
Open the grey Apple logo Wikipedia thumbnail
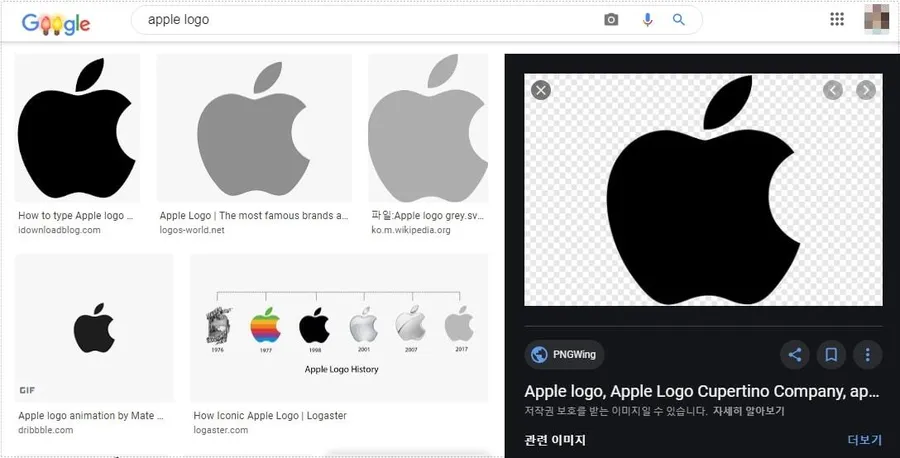pos(428,128)
